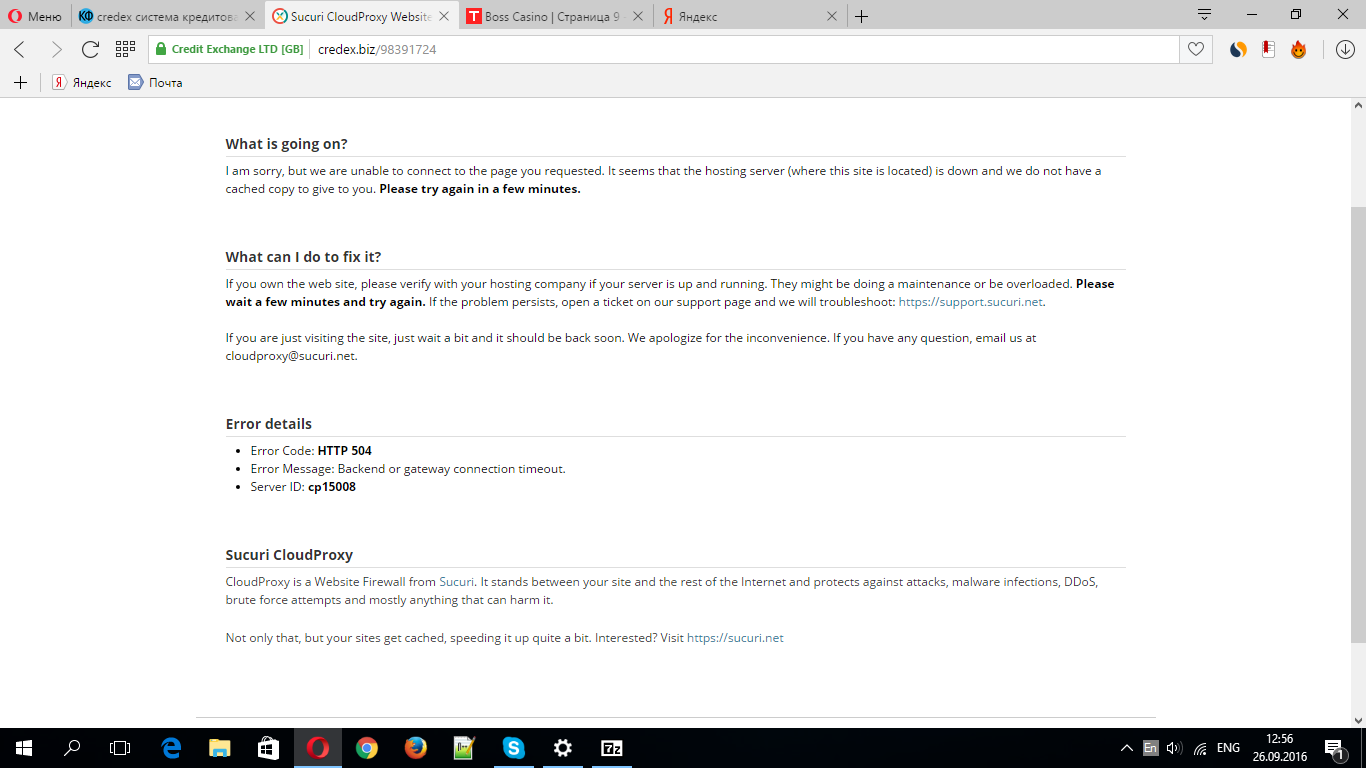Screen dimensions: 1366x768
Task: Open Windows Store from taskbar
Action: [x=268, y=748]
